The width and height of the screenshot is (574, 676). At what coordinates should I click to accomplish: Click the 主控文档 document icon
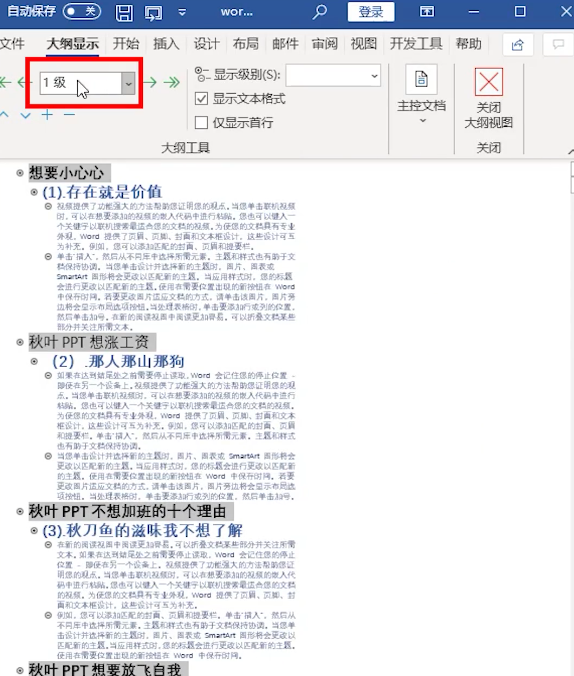click(421, 79)
